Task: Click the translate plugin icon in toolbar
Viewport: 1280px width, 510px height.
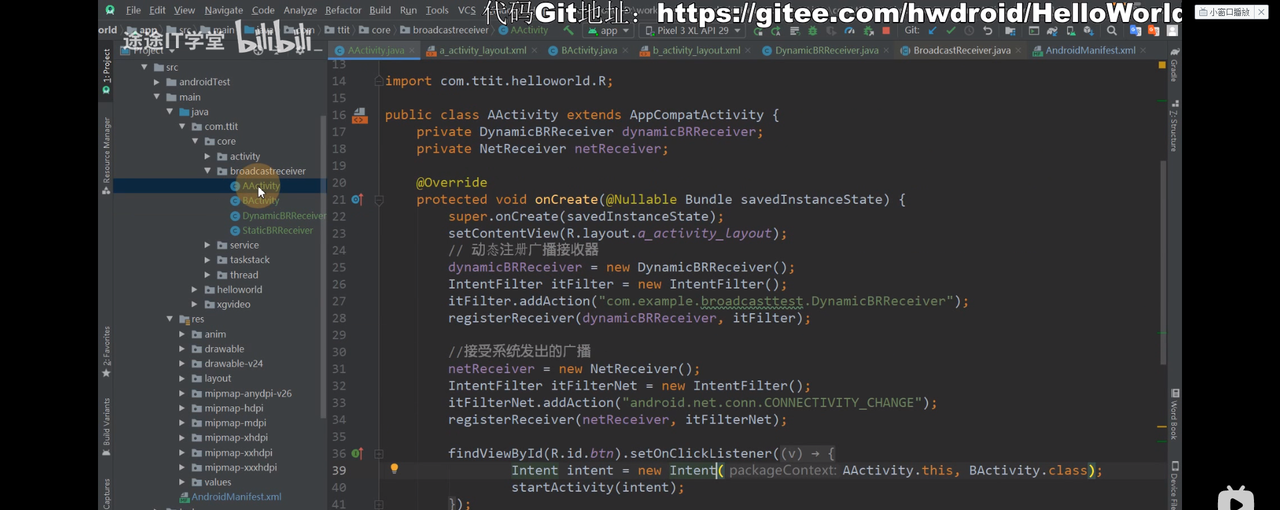Action: pos(1135,31)
